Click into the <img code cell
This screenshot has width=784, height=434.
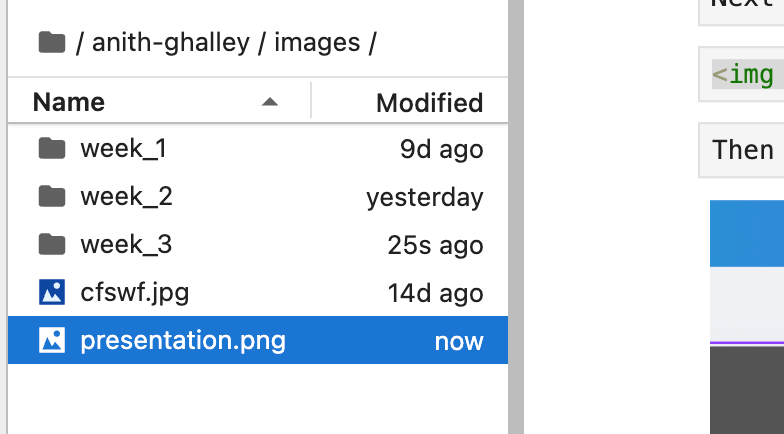coord(745,74)
